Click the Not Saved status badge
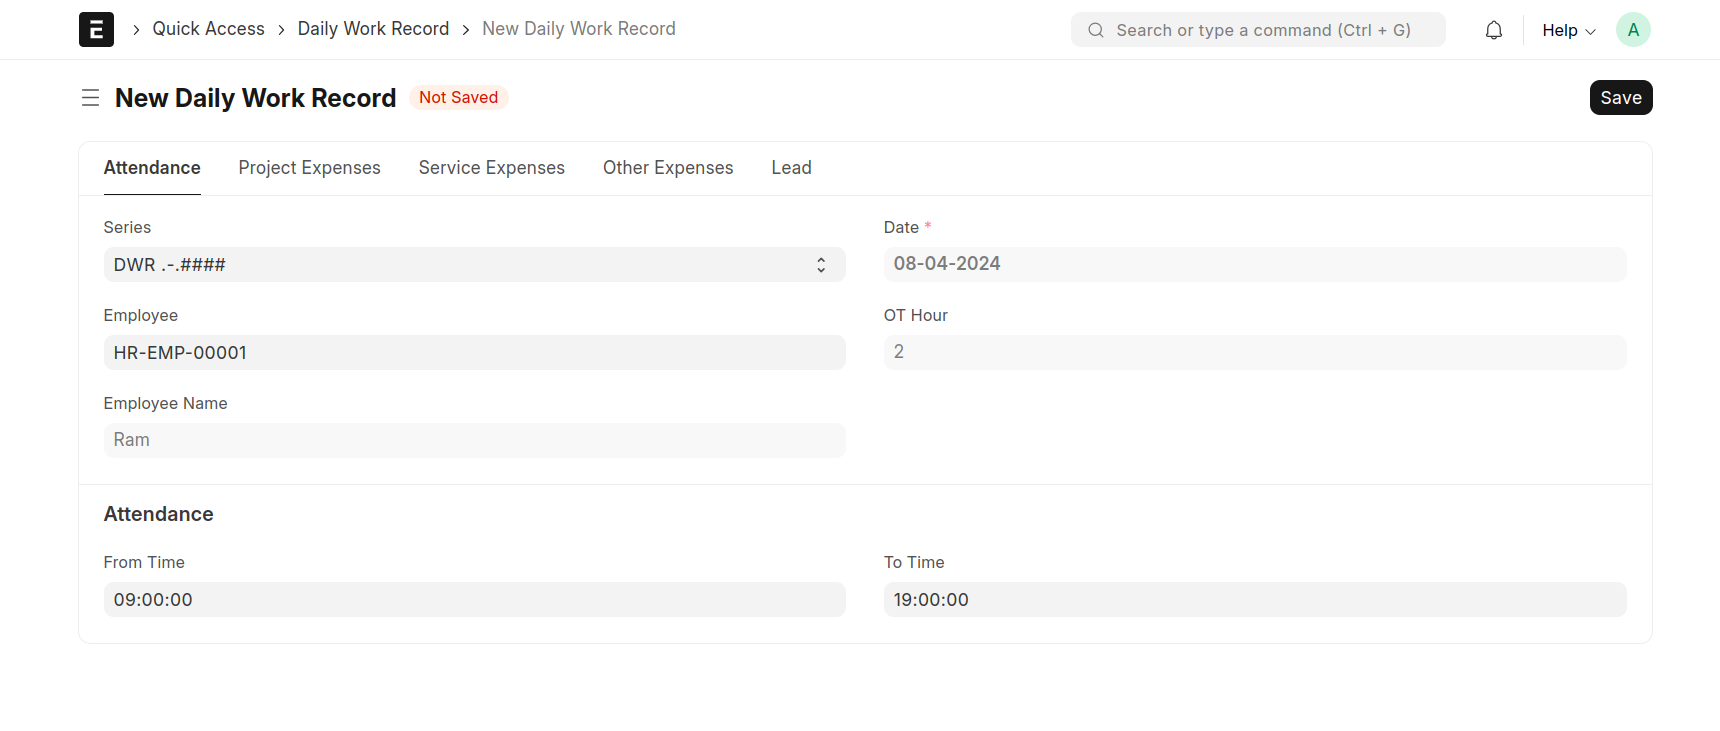The image size is (1720, 731). pyautogui.click(x=458, y=98)
